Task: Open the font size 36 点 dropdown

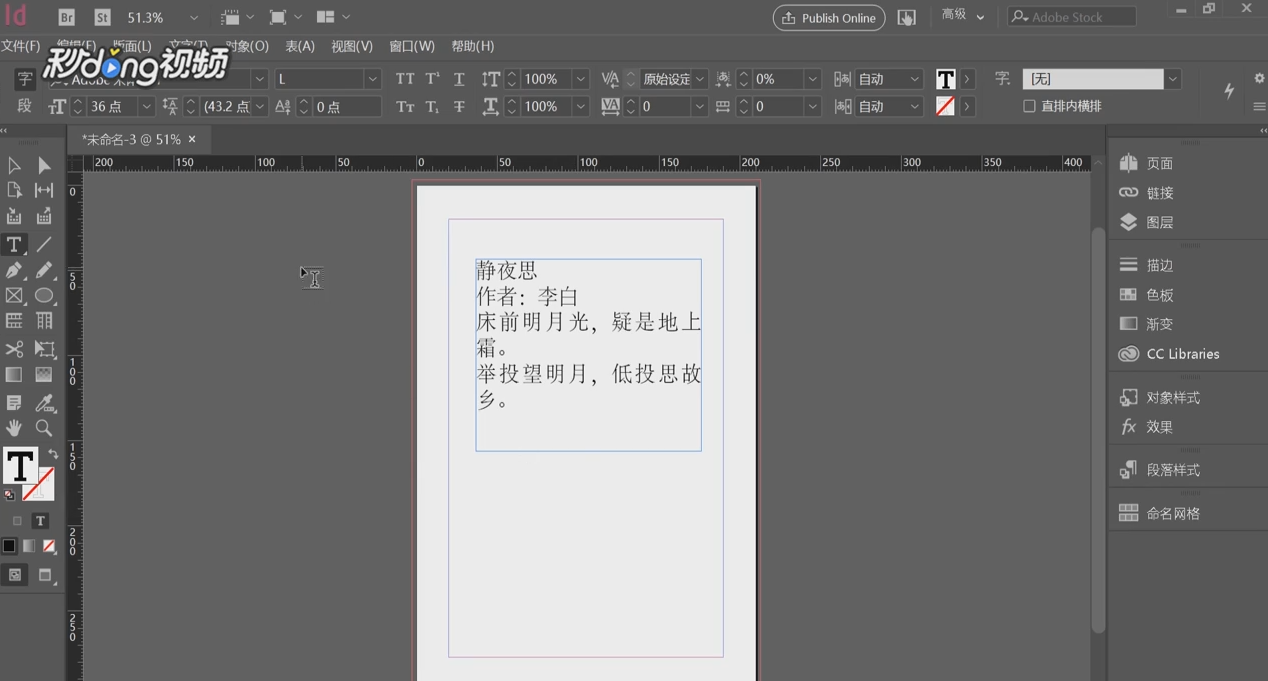Action: click(146, 106)
